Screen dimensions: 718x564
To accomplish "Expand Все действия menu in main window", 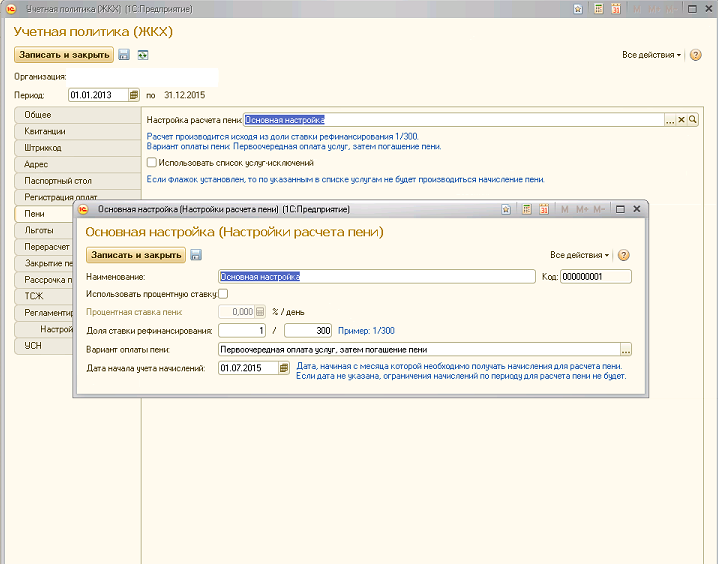I will (x=651, y=55).
